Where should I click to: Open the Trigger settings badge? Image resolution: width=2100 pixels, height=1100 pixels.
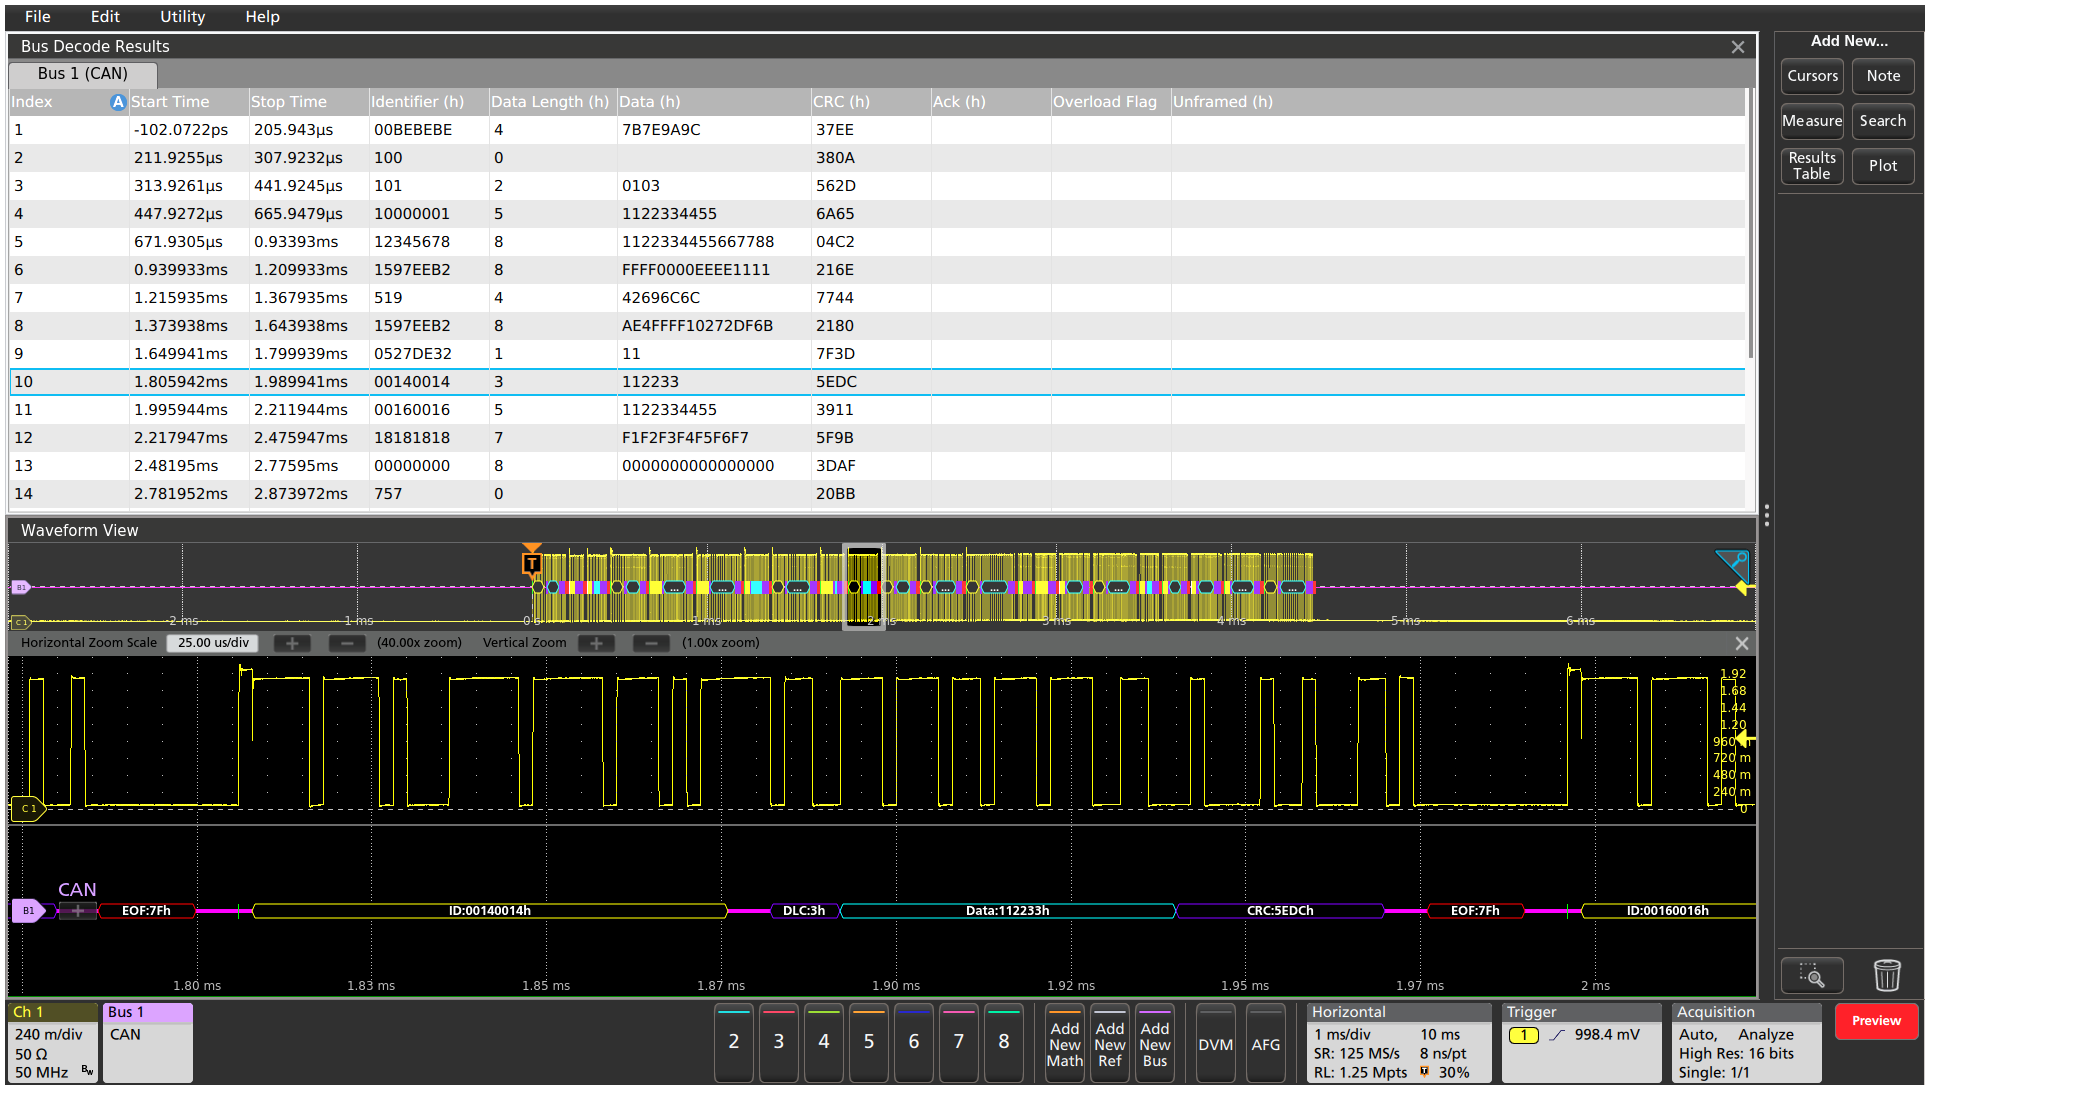point(1580,1043)
